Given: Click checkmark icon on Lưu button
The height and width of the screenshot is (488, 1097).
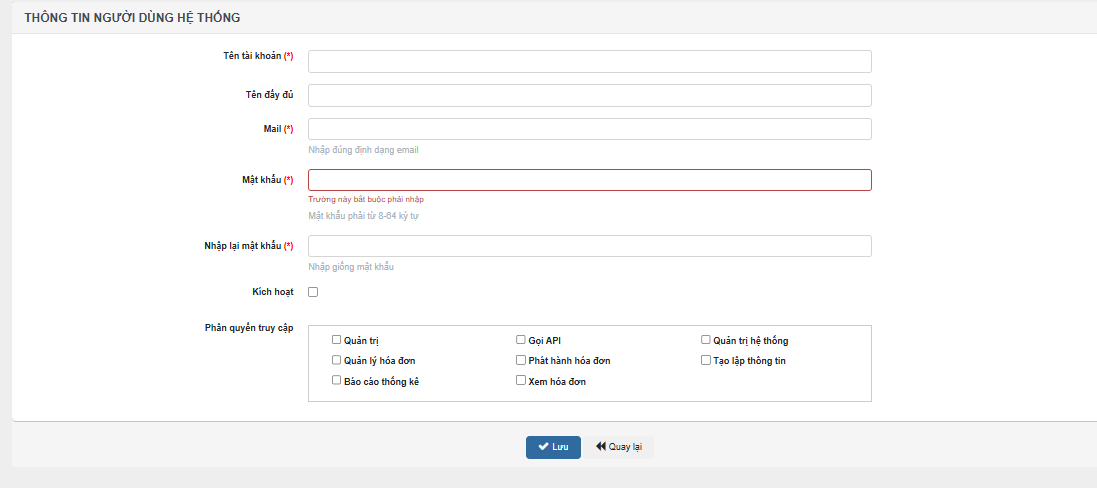Looking at the screenshot, I should [542, 447].
